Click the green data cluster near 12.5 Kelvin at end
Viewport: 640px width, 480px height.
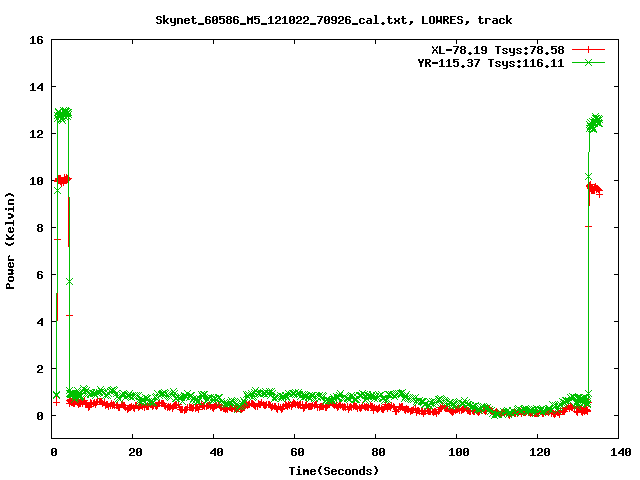coord(595,123)
